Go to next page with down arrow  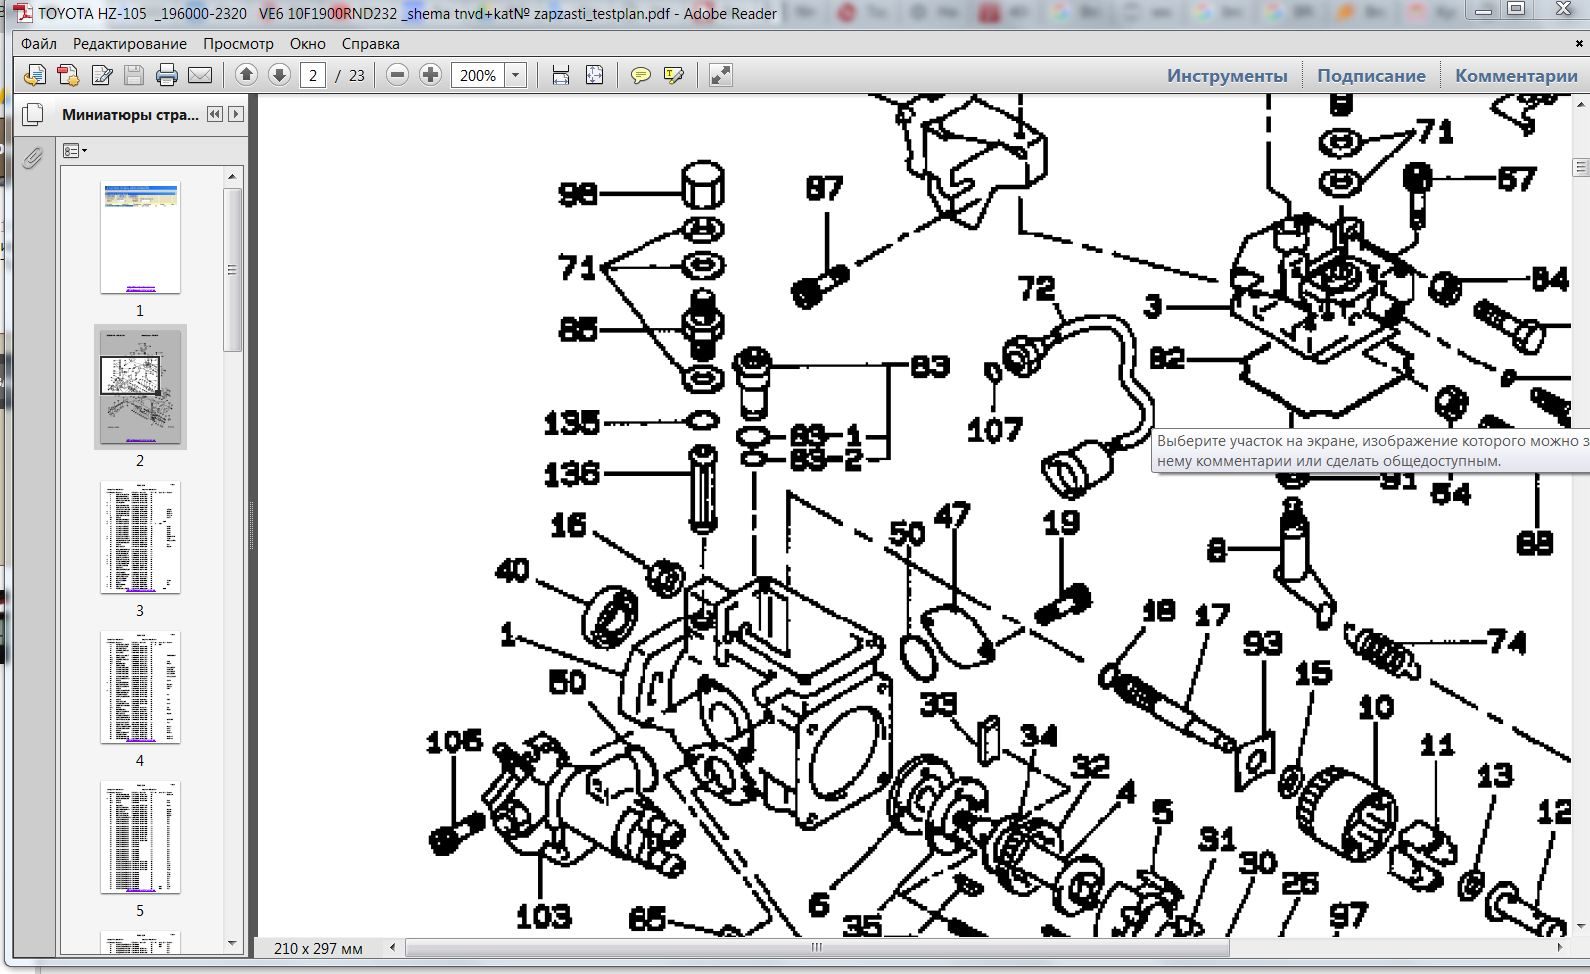[x=279, y=75]
